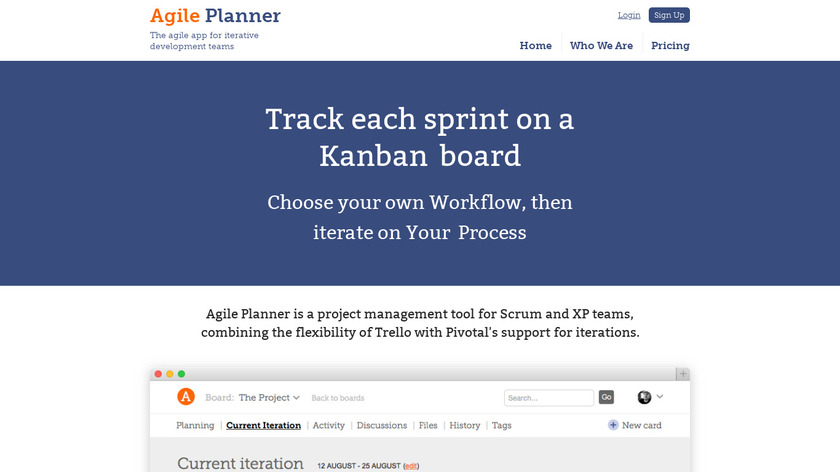Click the orange Agile Planner logo icon
The width and height of the screenshot is (840, 472).
[185, 397]
